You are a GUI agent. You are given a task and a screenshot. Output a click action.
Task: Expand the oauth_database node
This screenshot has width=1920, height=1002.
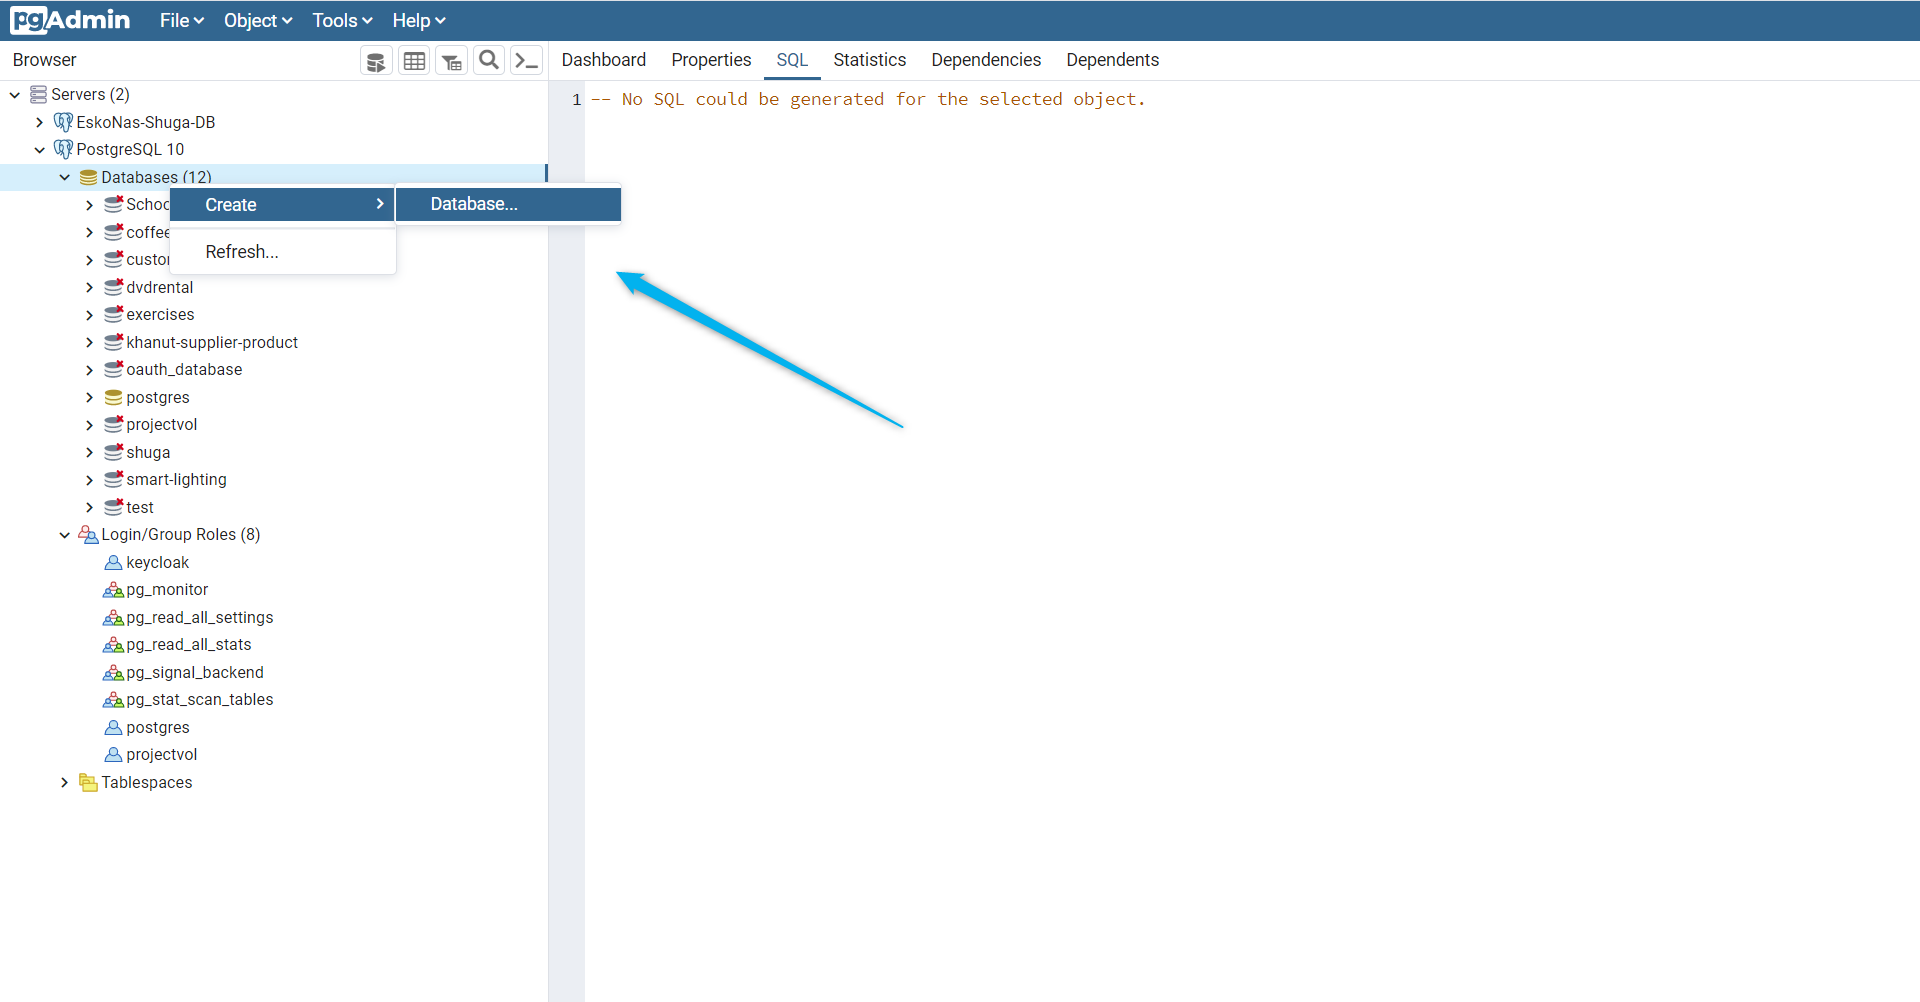pos(90,370)
